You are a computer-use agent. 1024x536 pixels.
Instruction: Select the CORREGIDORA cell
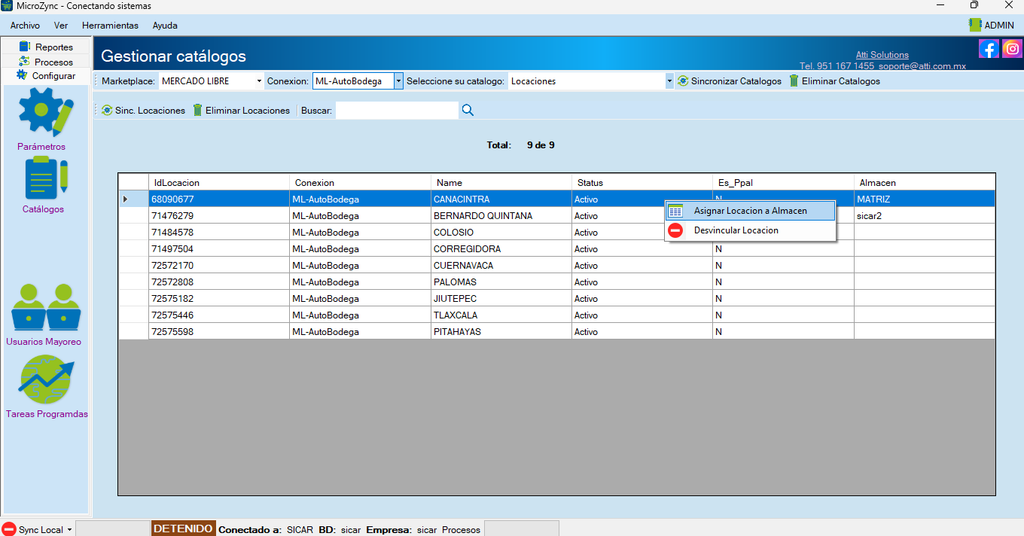tap(501, 249)
